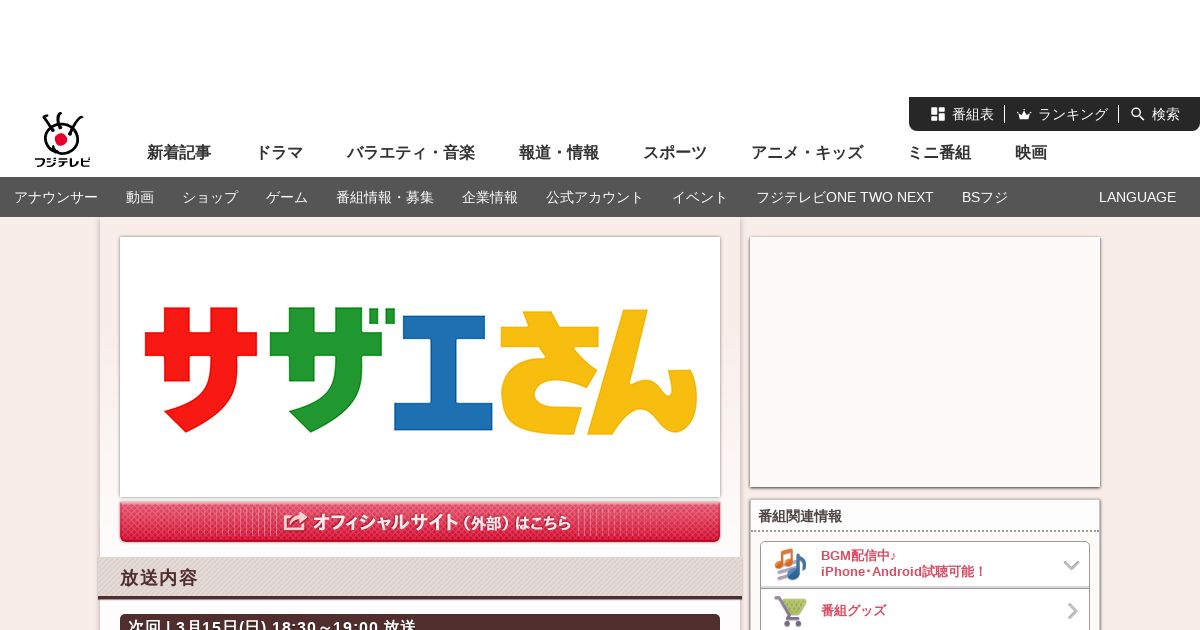Click the 番組表 text link
1200x630 pixels.
(x=973, y=114)
